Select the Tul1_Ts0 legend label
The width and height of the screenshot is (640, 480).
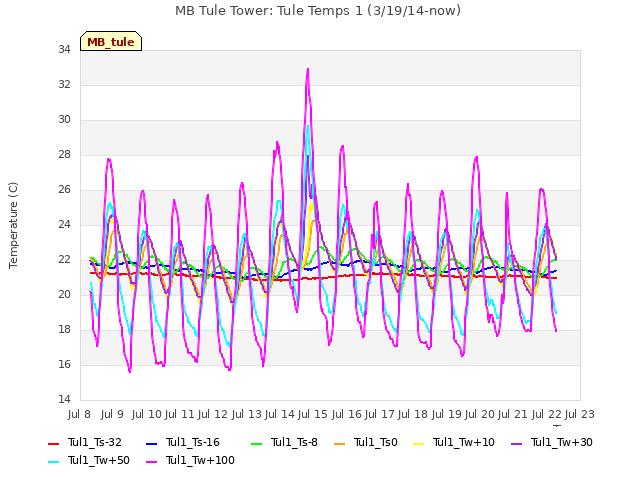pos(376,442)
